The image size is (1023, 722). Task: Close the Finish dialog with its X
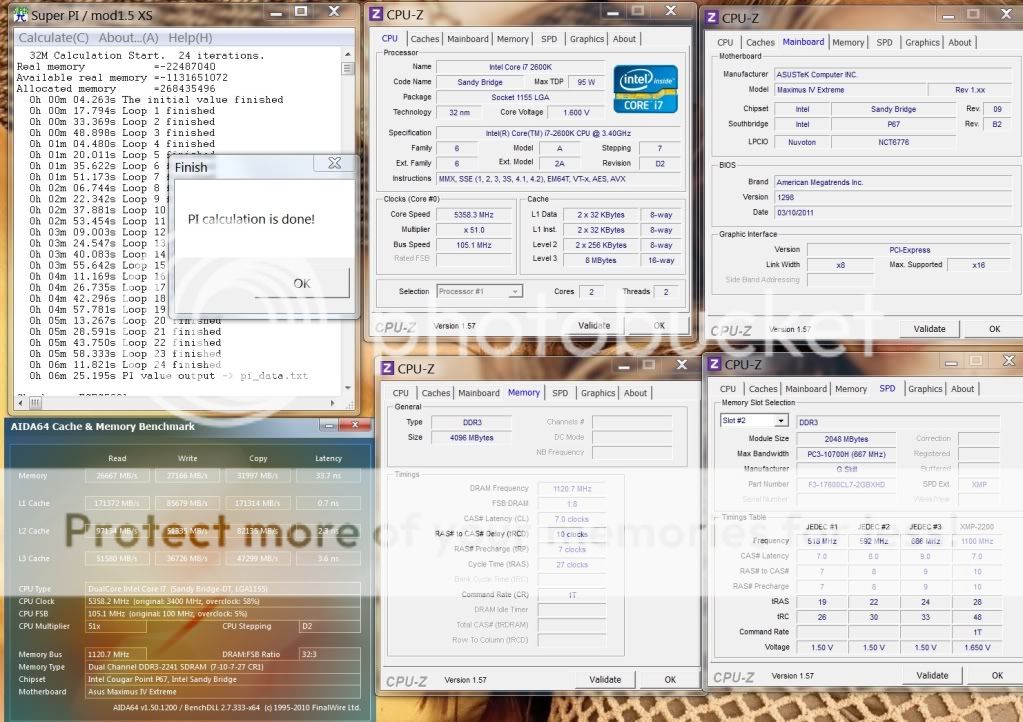334,163
